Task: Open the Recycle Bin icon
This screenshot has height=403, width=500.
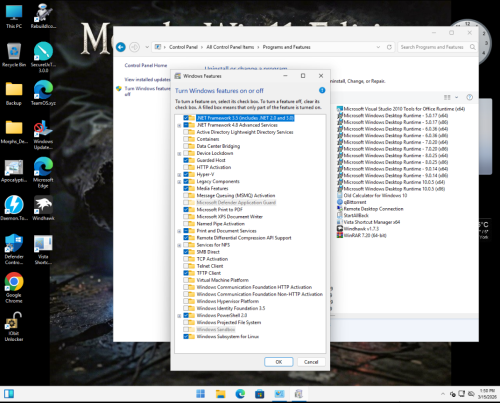Action: point(14,55)
